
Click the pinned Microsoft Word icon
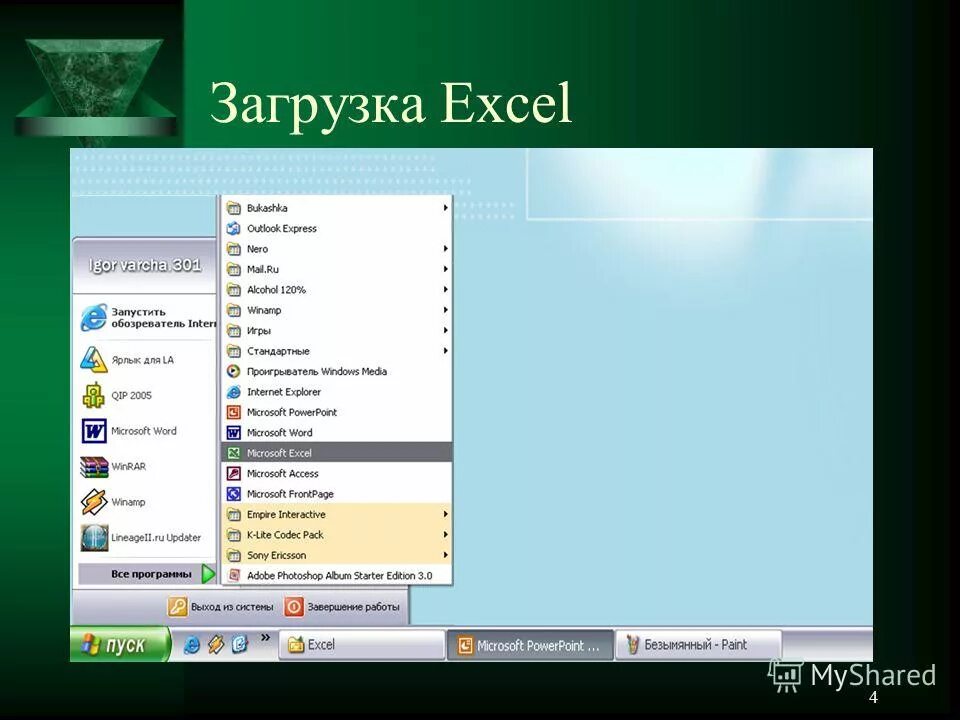94,431
